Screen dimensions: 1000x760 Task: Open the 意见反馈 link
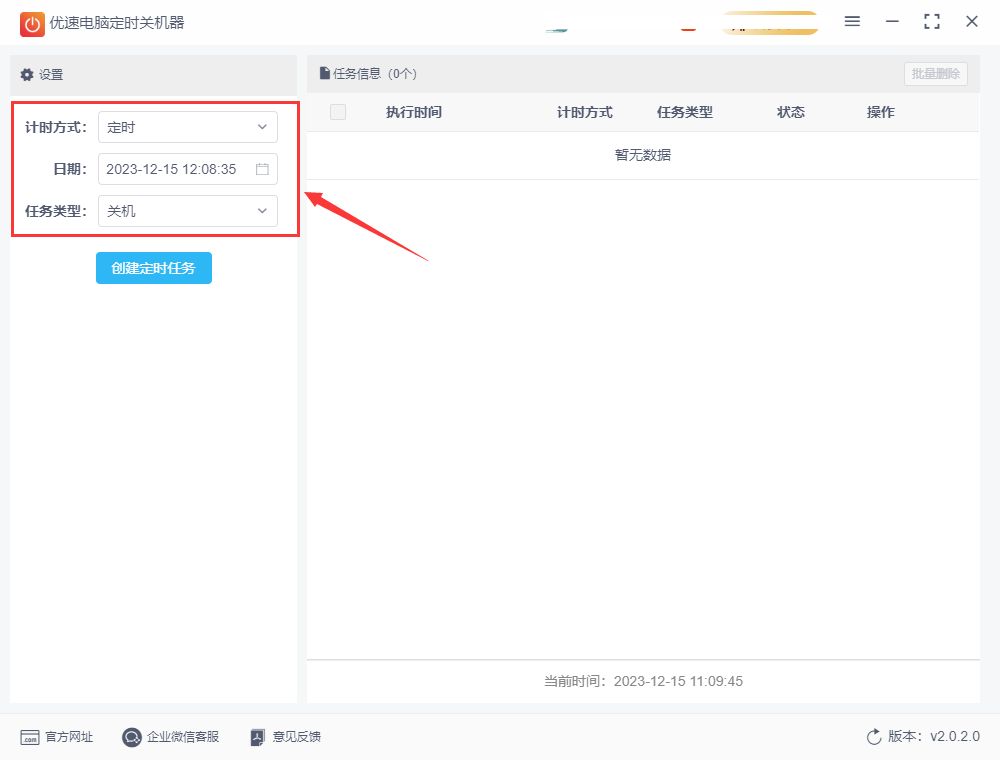click(297, 737)
